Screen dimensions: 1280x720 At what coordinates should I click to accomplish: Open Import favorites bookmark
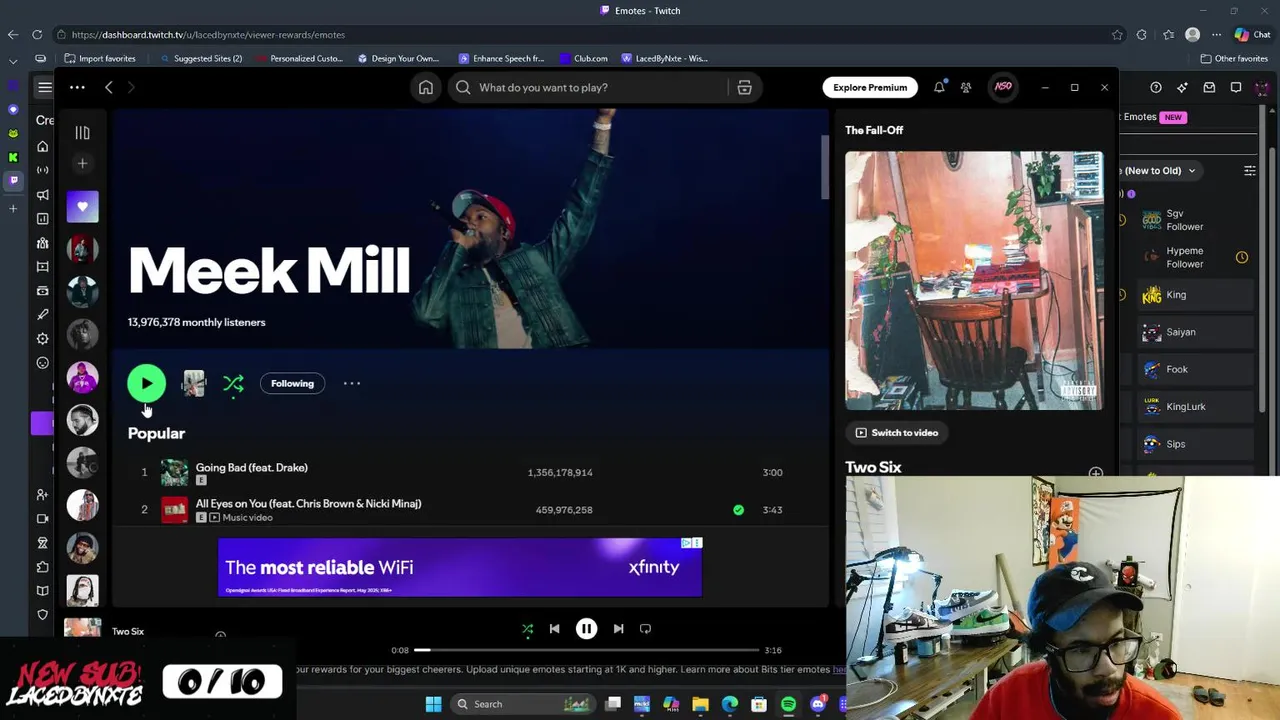pos(100,58)
